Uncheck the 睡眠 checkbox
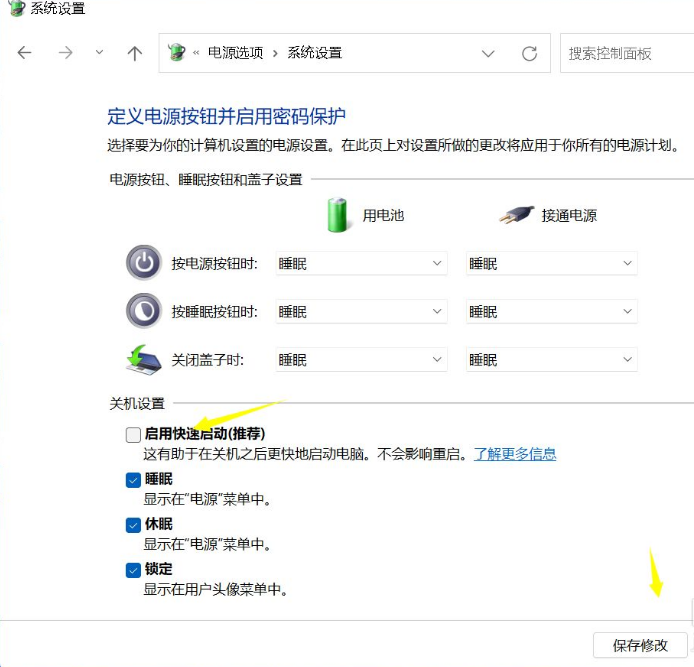 click(x=133, y=480)
